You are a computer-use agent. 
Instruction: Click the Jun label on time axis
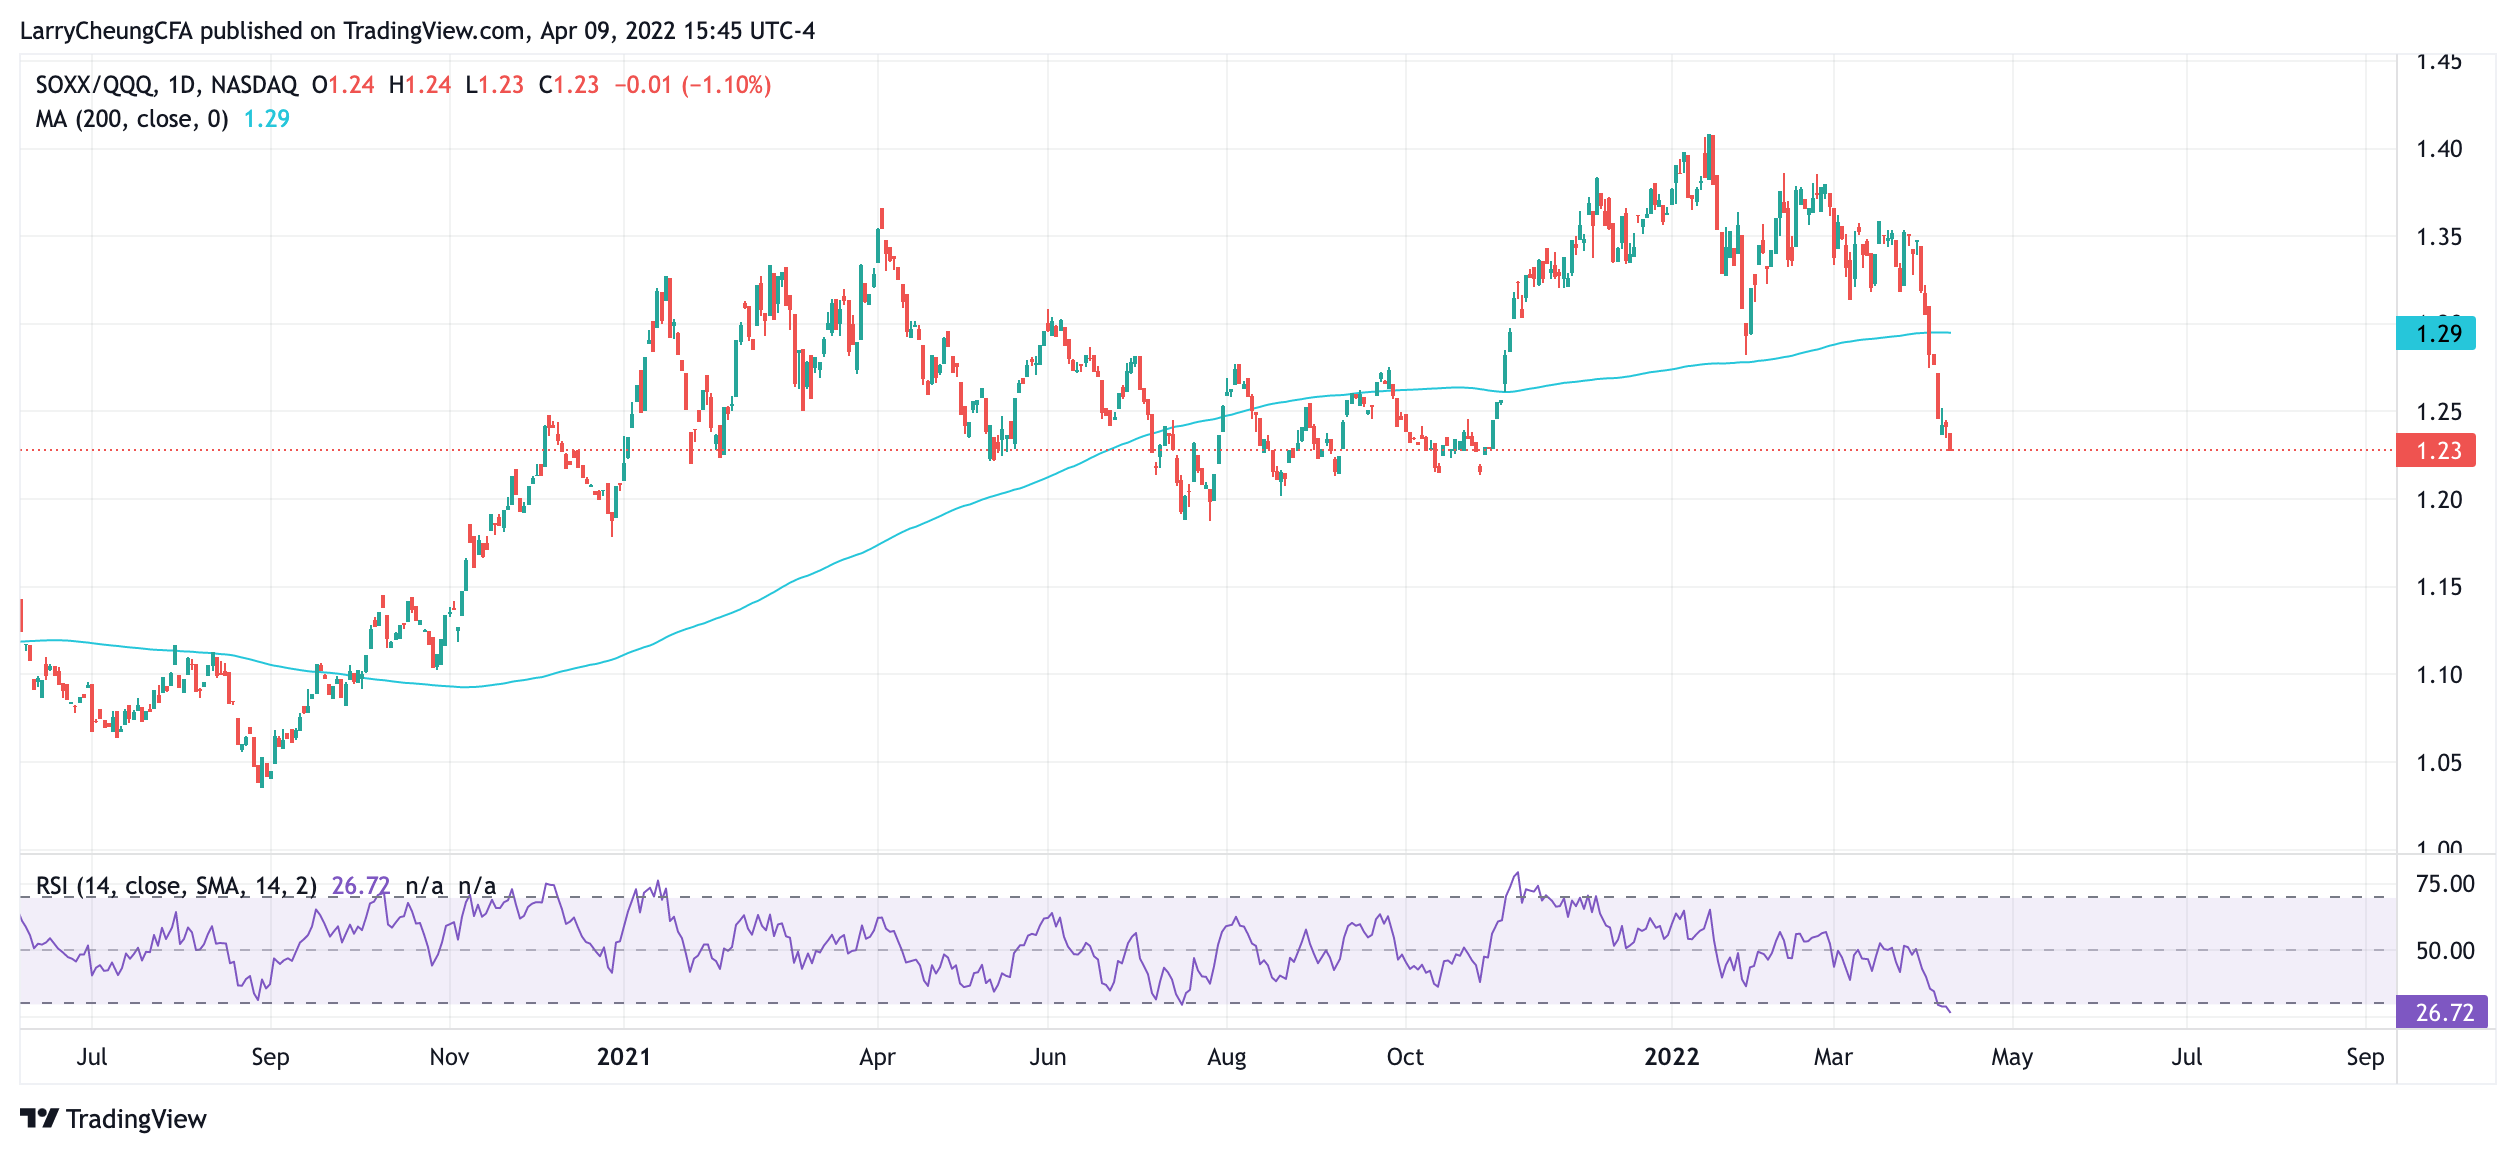pos(1048,1057)
